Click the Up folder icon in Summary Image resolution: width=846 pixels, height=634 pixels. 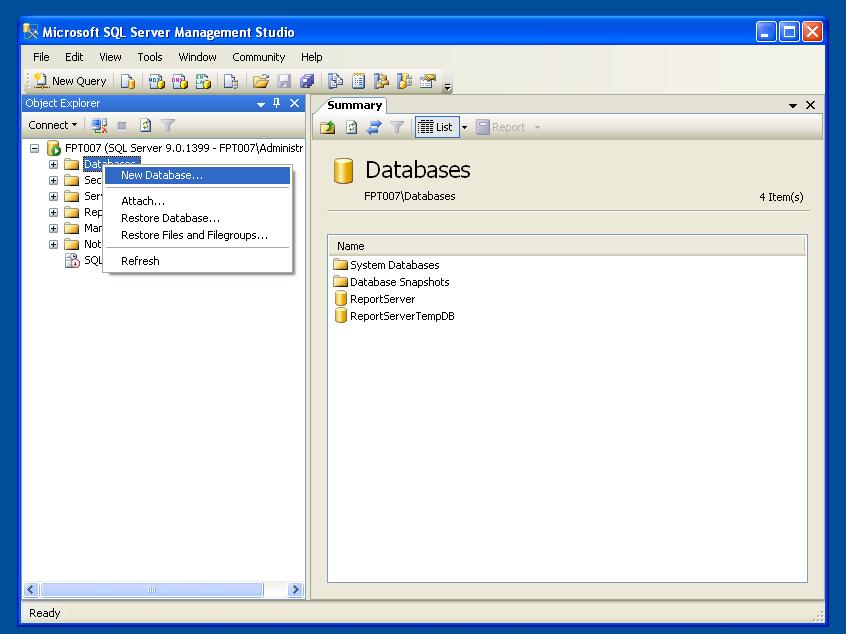pyautogui.click(x=328, y=127)
